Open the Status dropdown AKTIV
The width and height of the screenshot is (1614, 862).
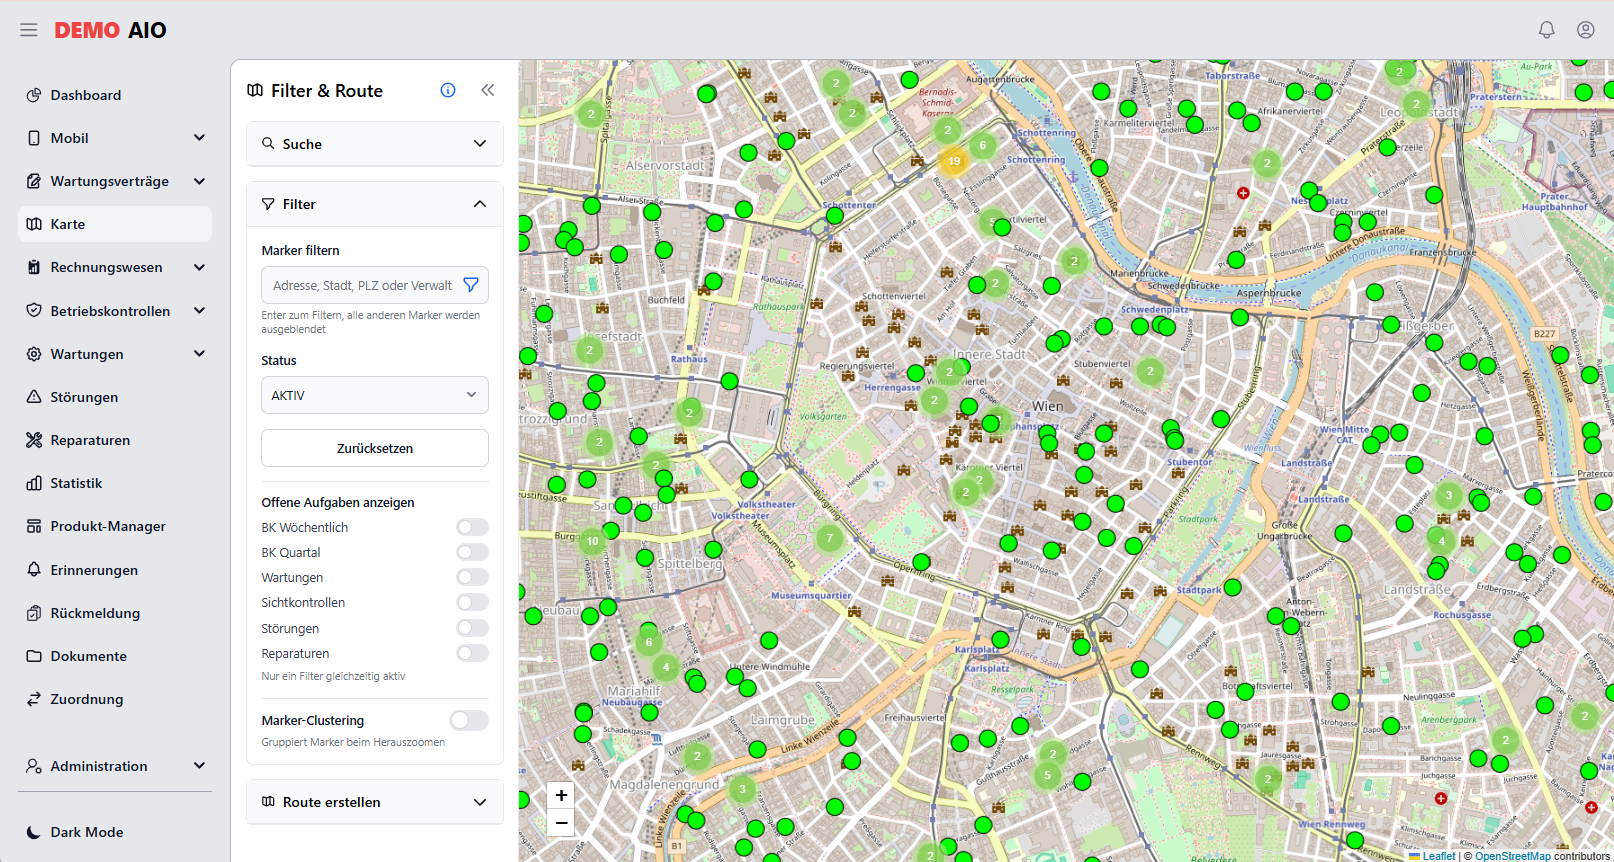pos(375,395)
